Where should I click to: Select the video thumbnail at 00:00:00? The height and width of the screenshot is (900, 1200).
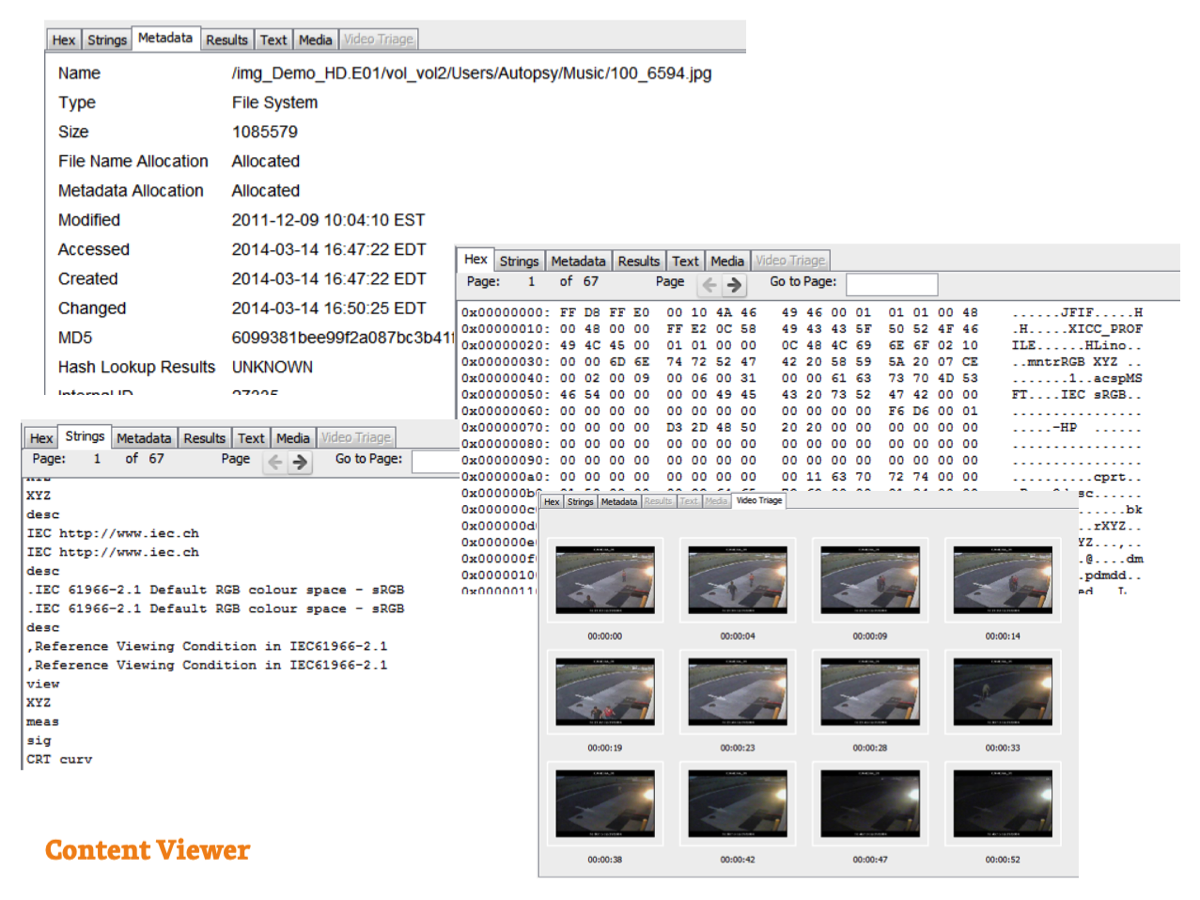click(x=605, y=579)
